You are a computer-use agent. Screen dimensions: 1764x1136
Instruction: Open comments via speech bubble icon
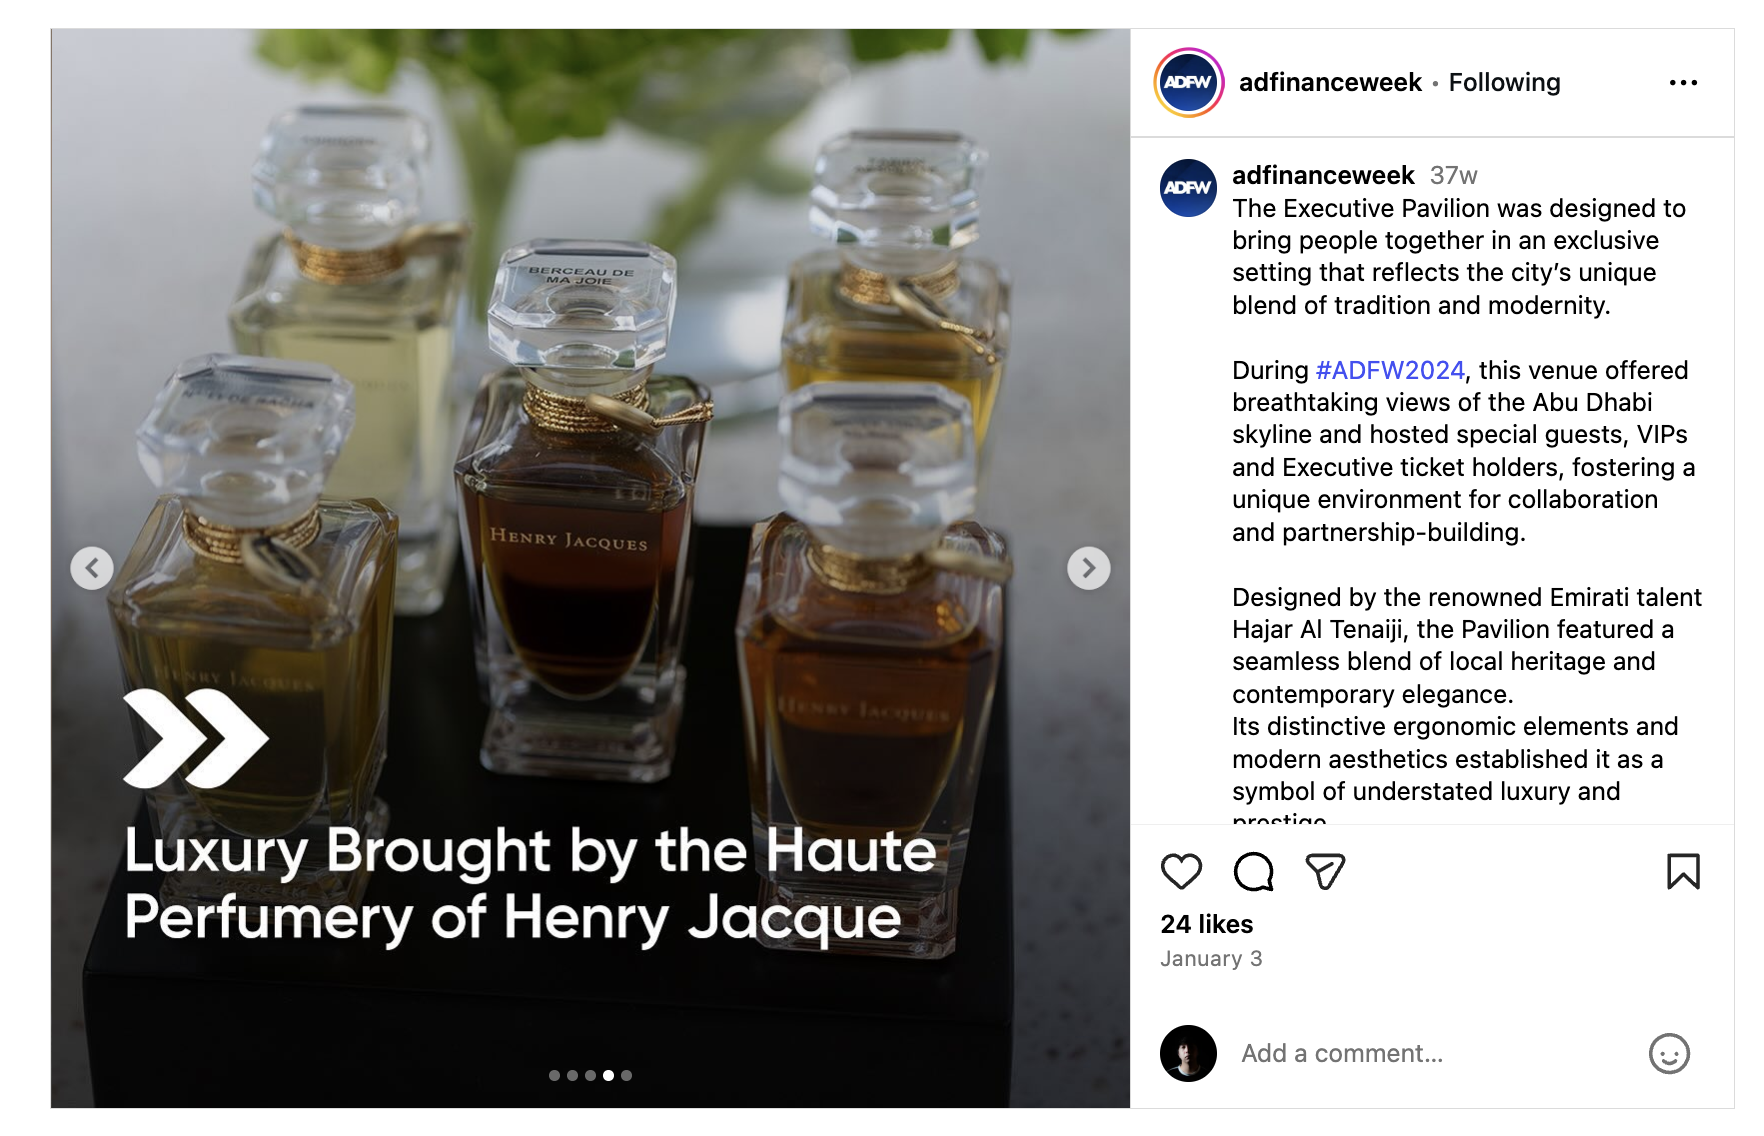[x=1253, y=872]
